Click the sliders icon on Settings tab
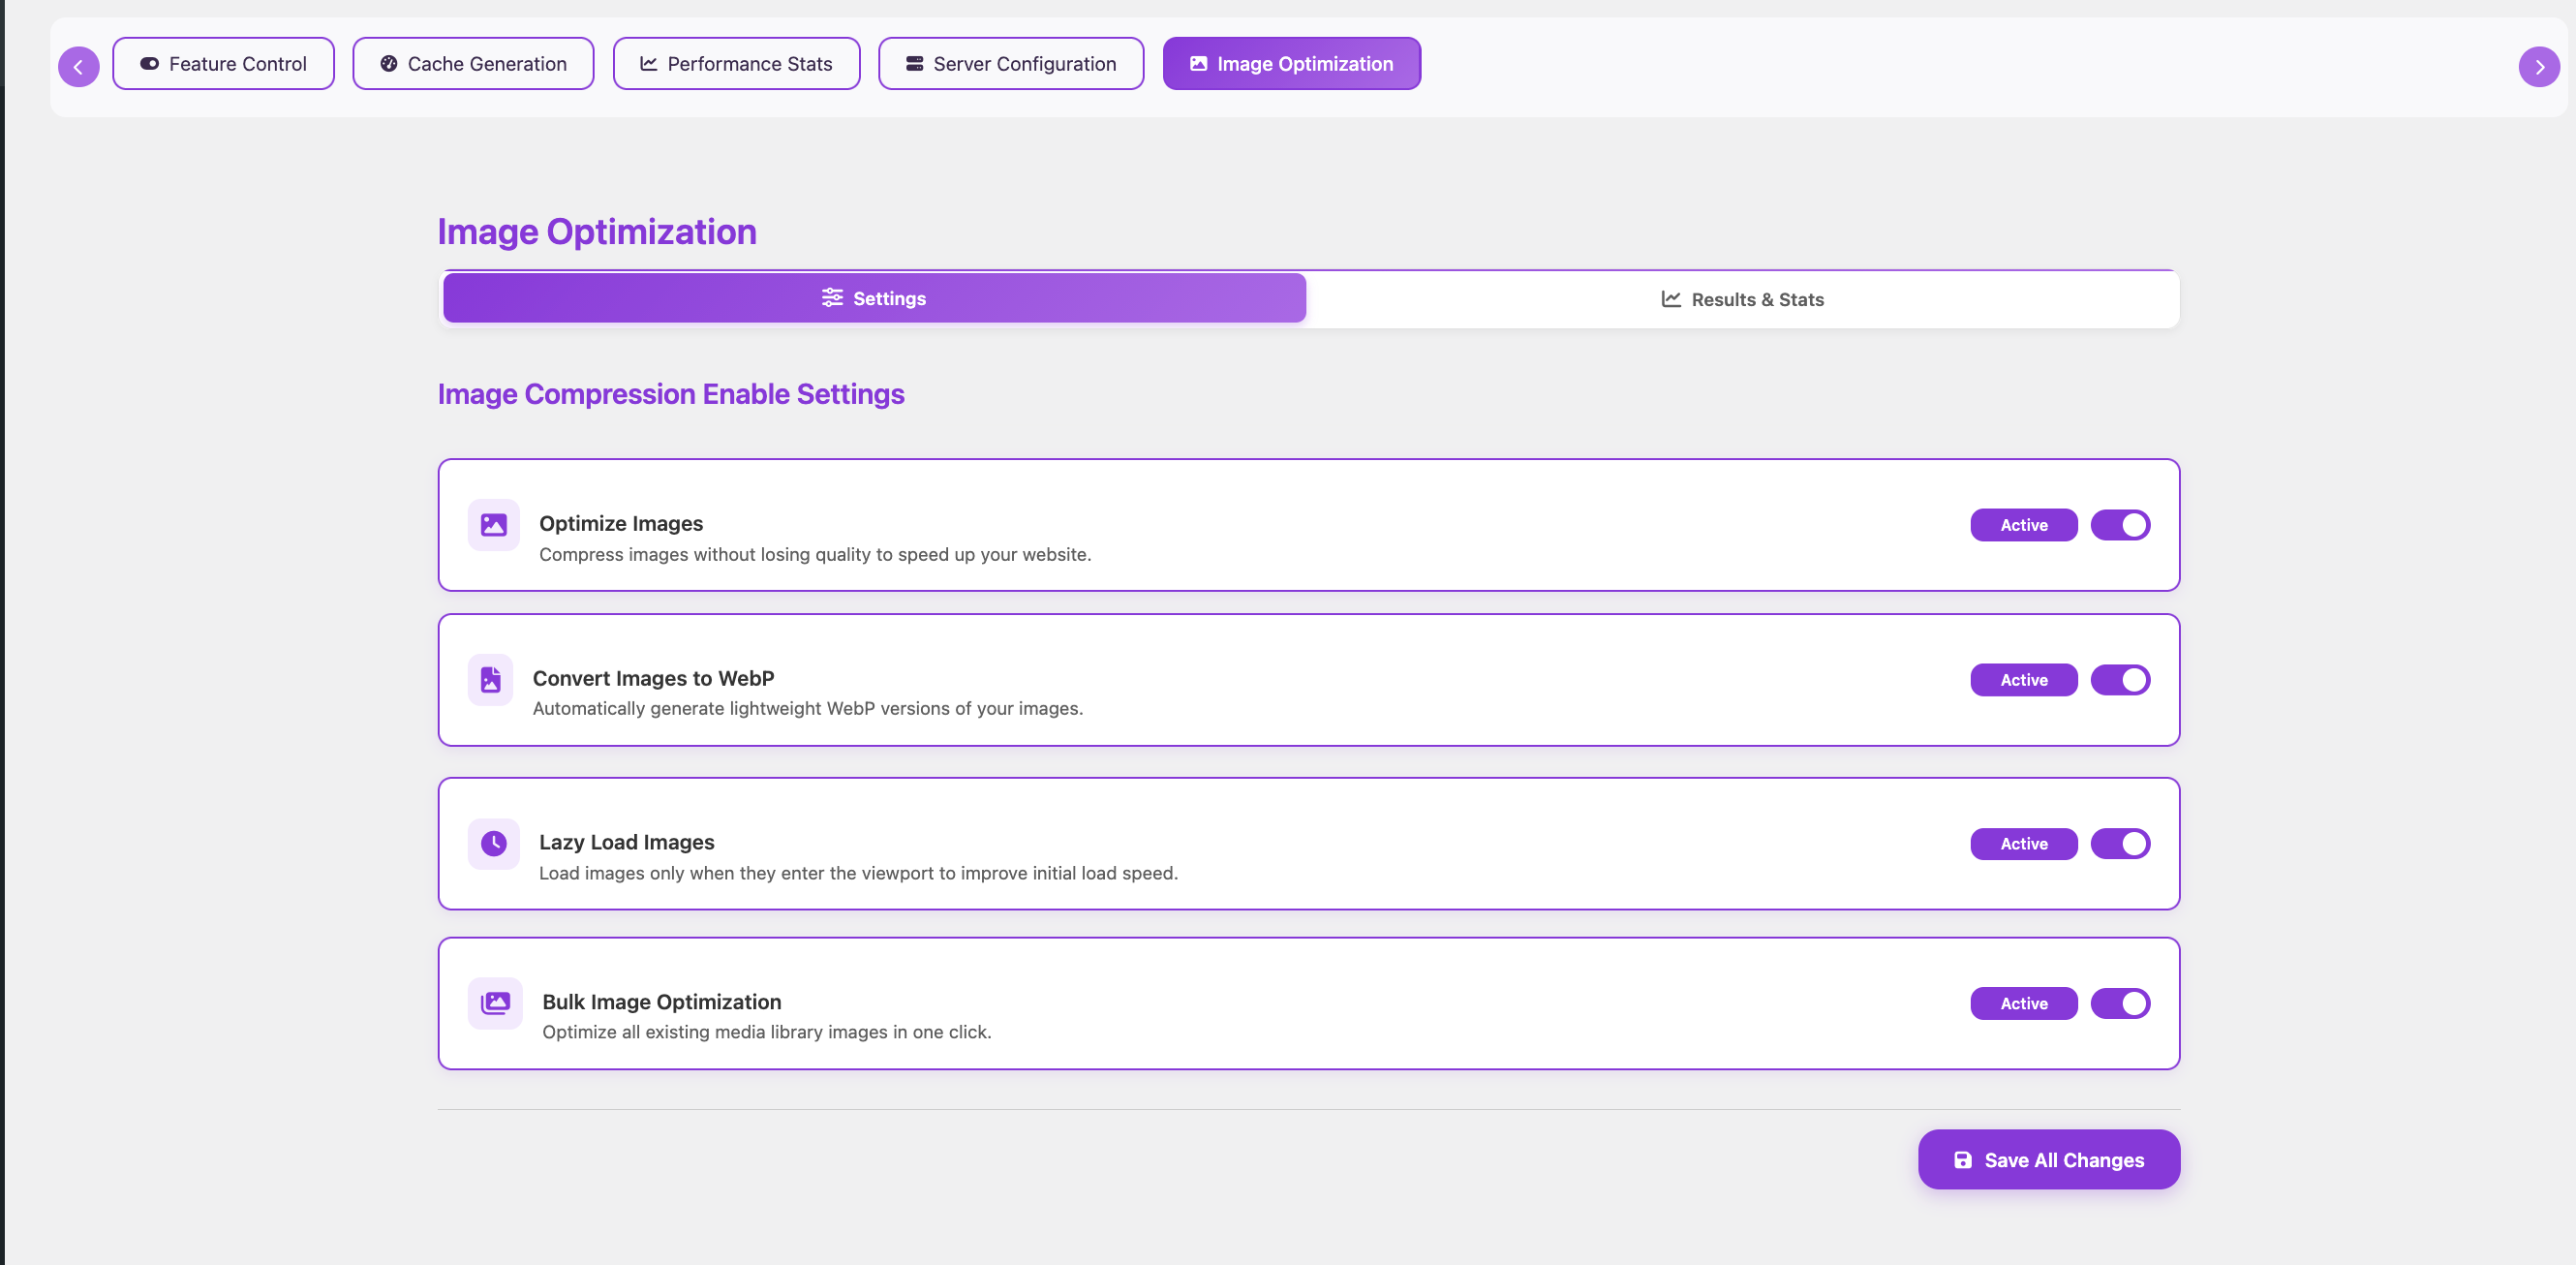 point(831,298)
